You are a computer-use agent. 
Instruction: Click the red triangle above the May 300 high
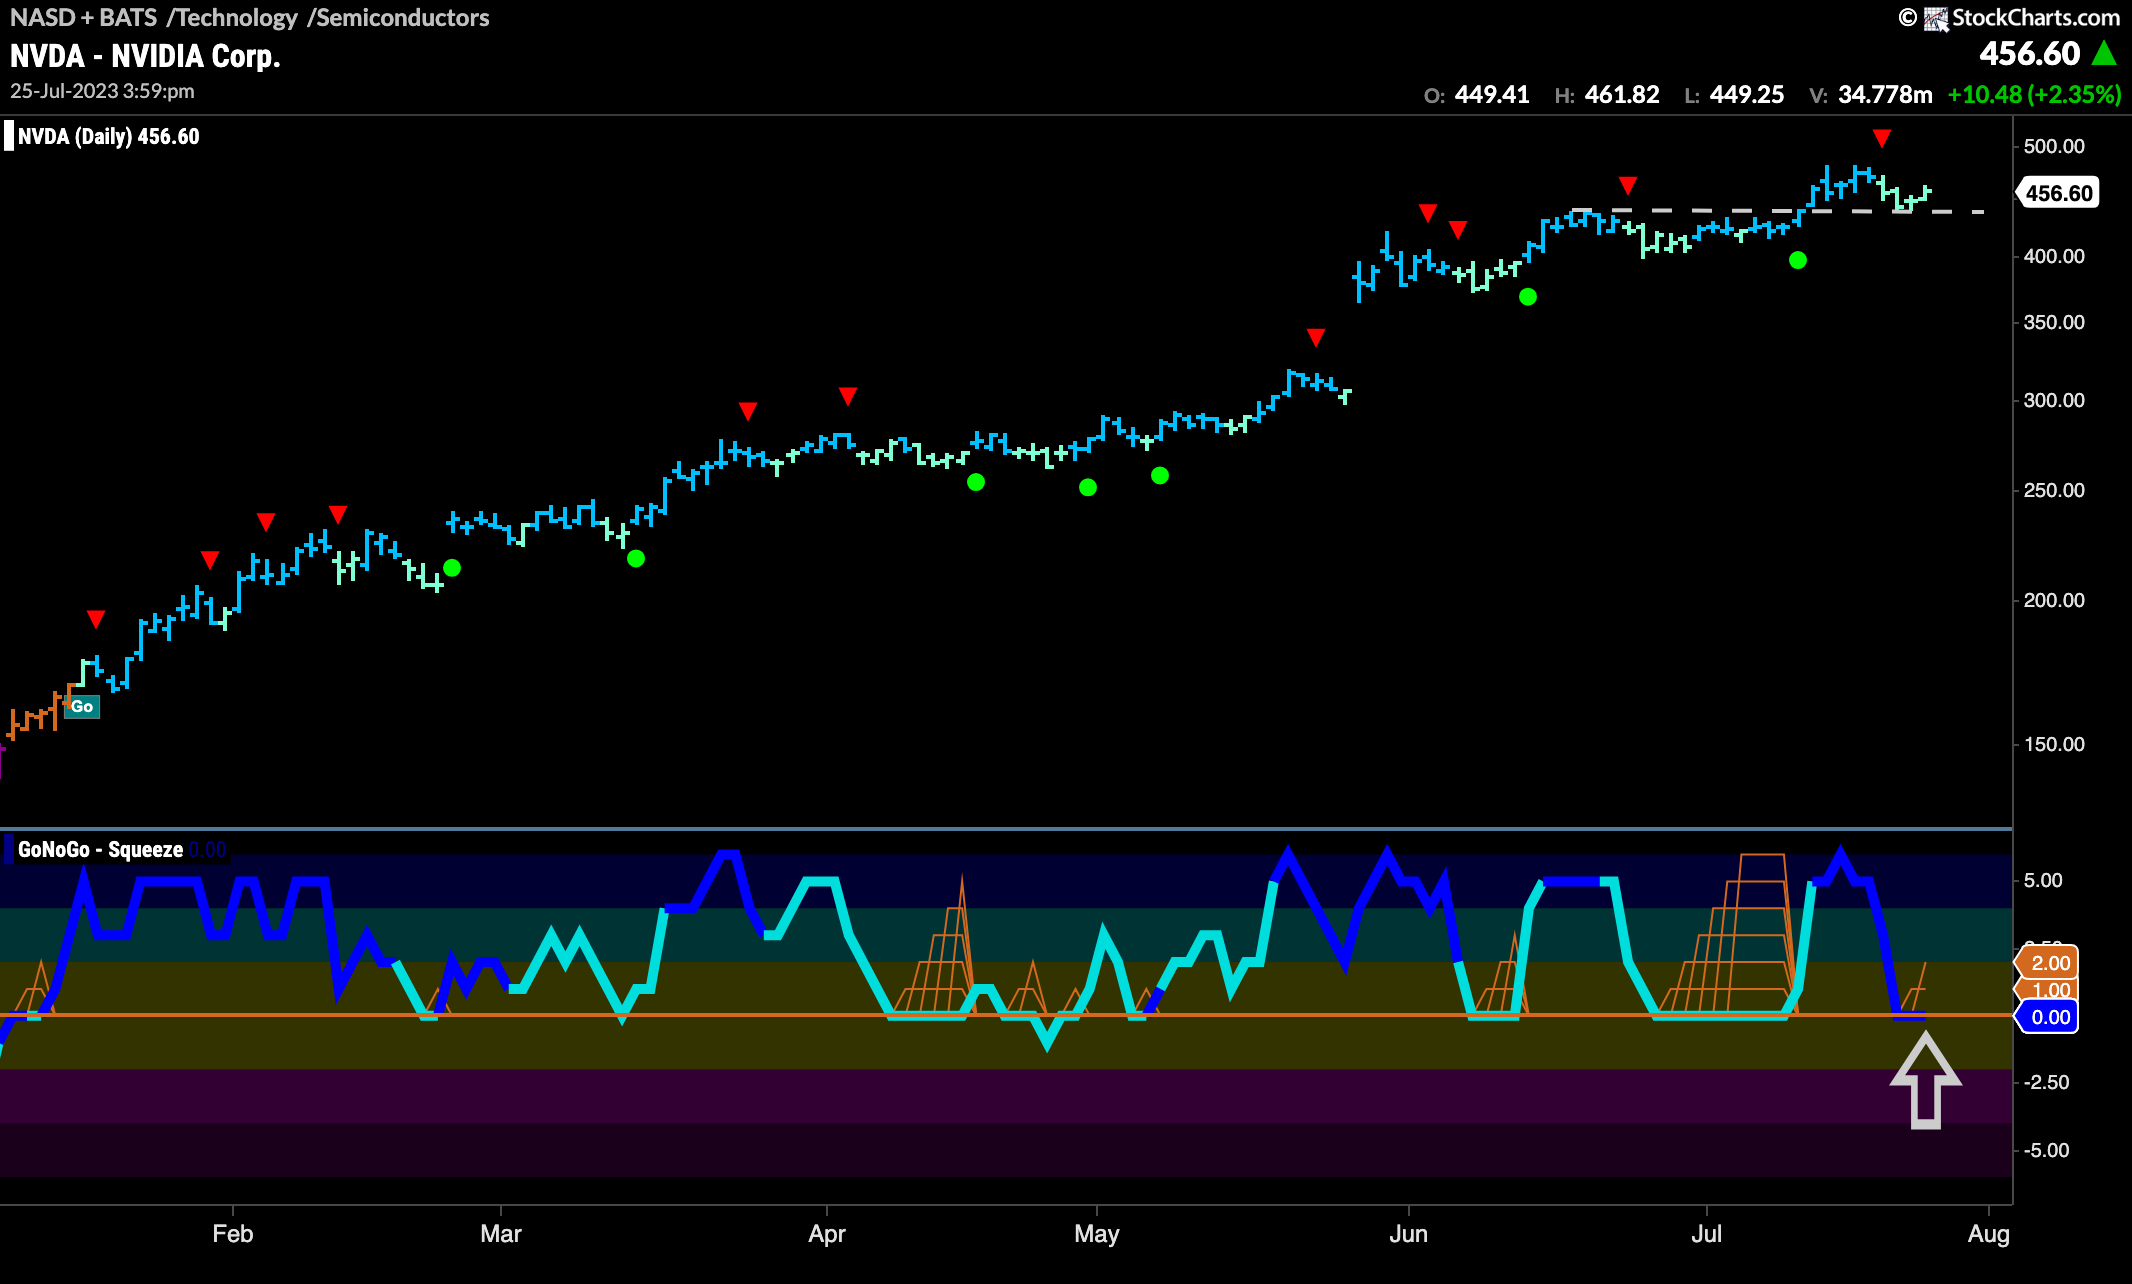pyautogui.click(x=1316, y=338)
